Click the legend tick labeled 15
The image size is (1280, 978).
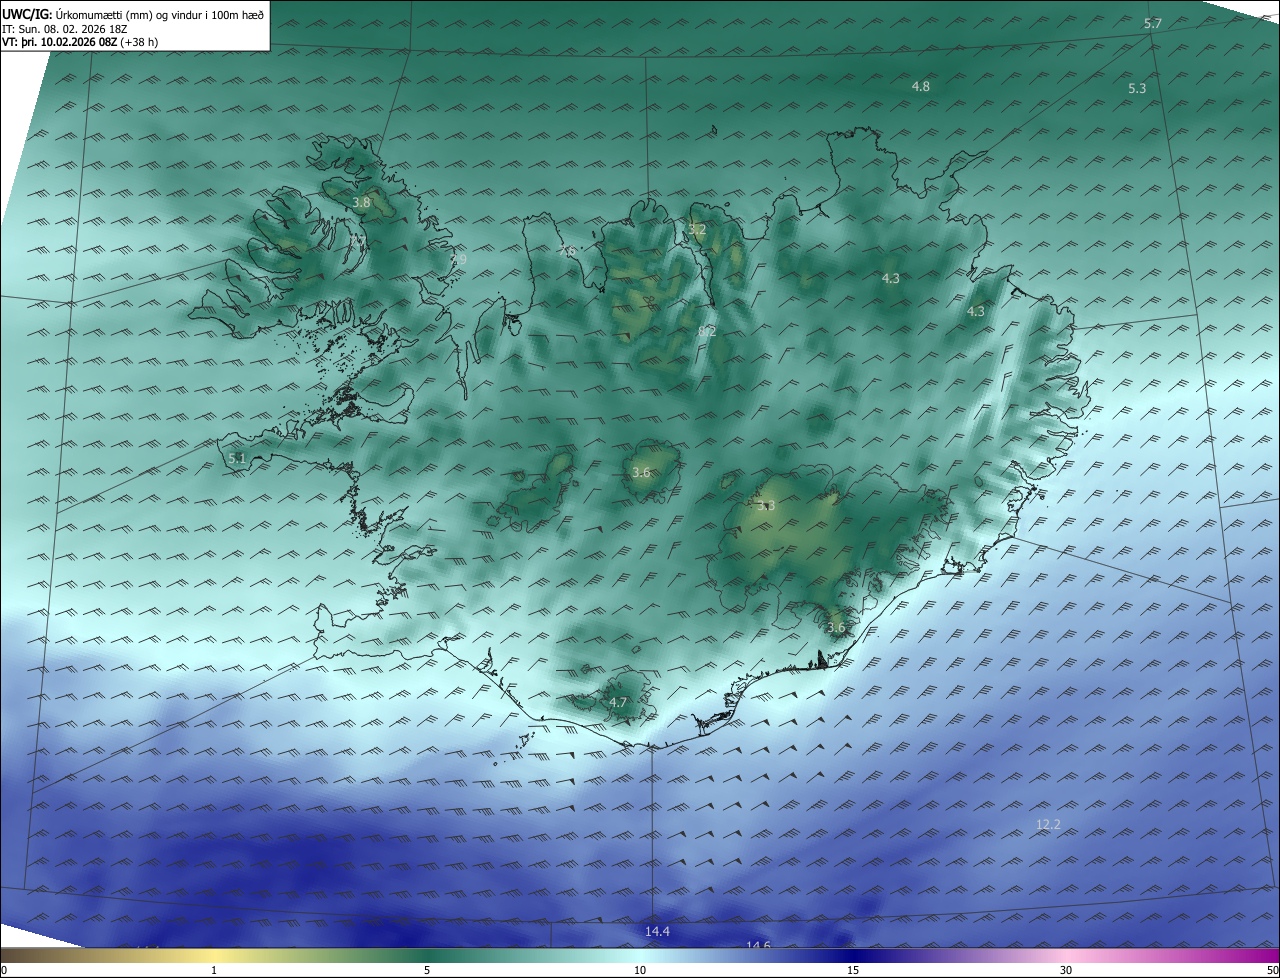[x=853, y=970]
